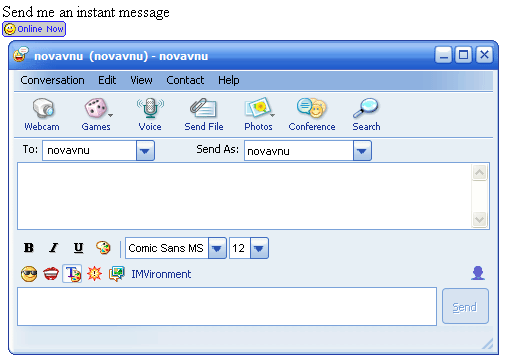The image size is (506, 360).
Task: Click the display image avatar icon
Action: [478, 273]
